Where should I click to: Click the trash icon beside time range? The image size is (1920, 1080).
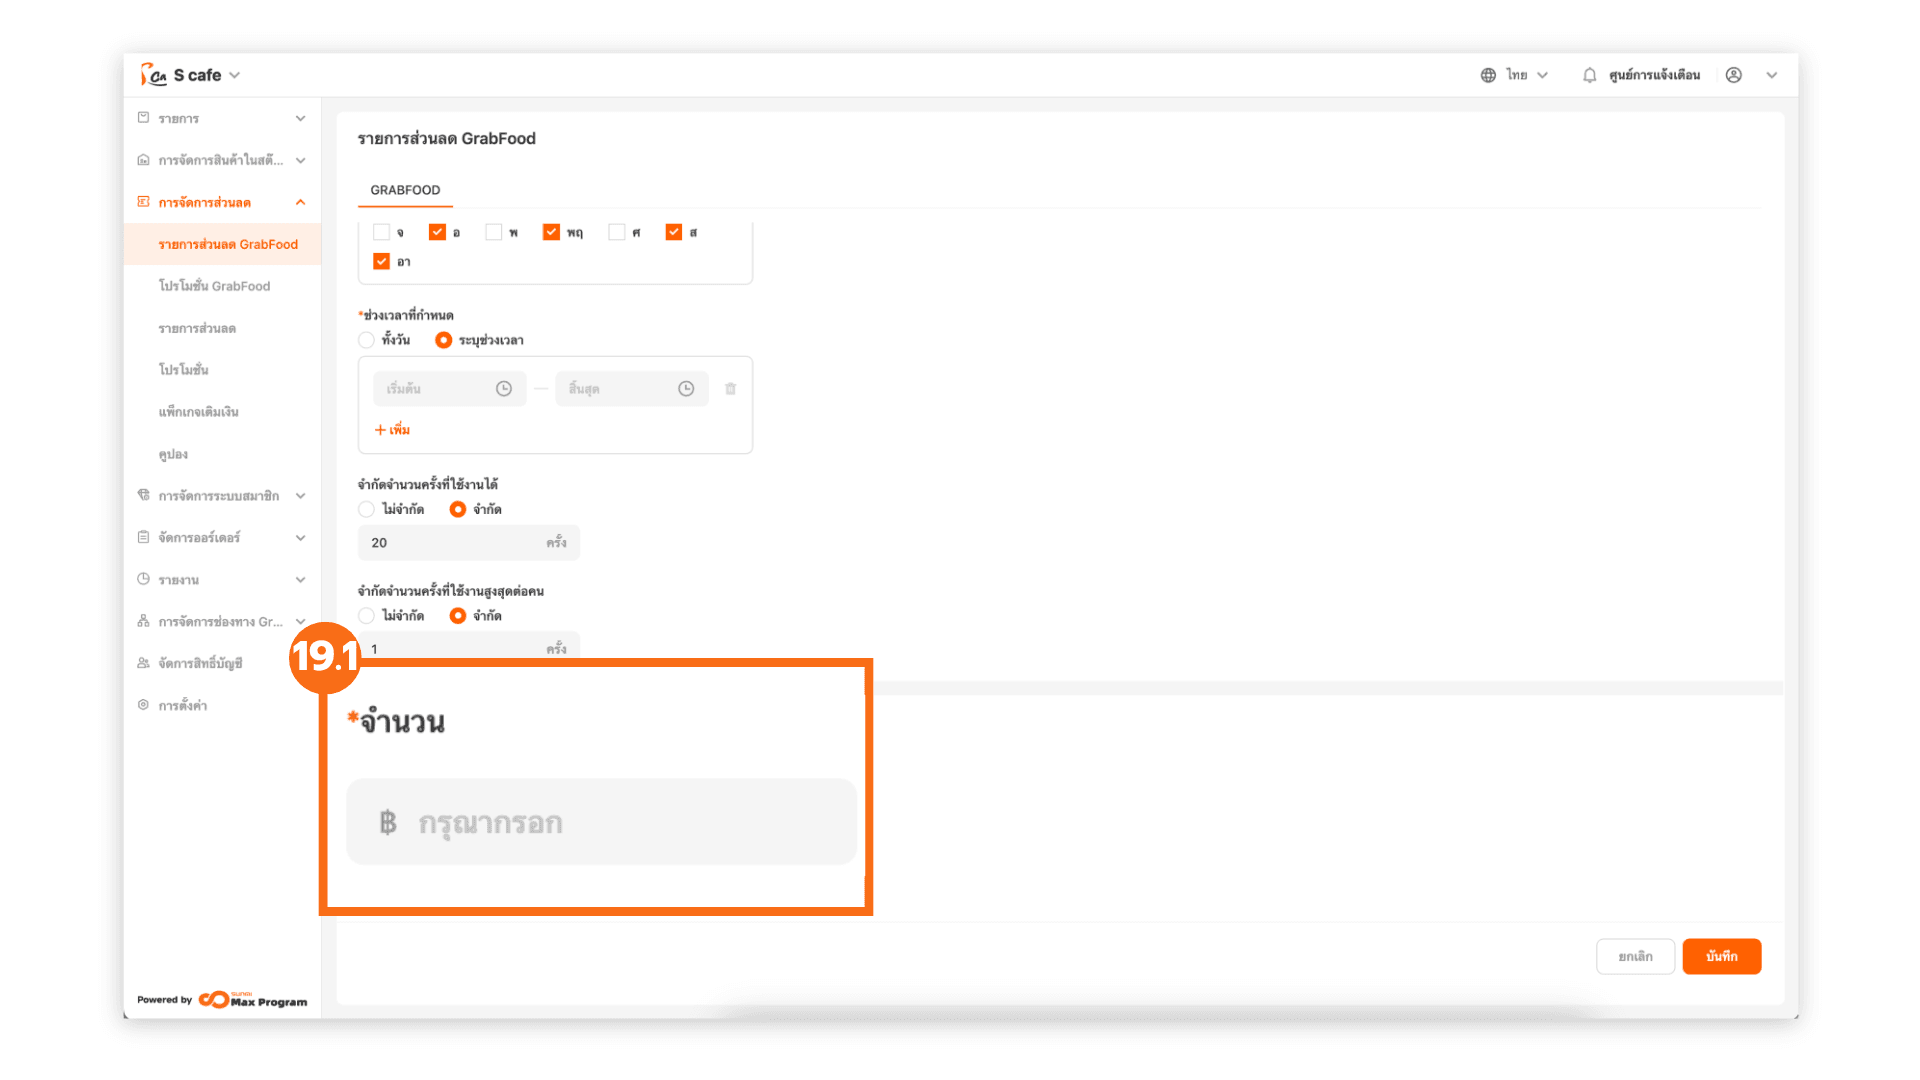click(x=730, y=389)
